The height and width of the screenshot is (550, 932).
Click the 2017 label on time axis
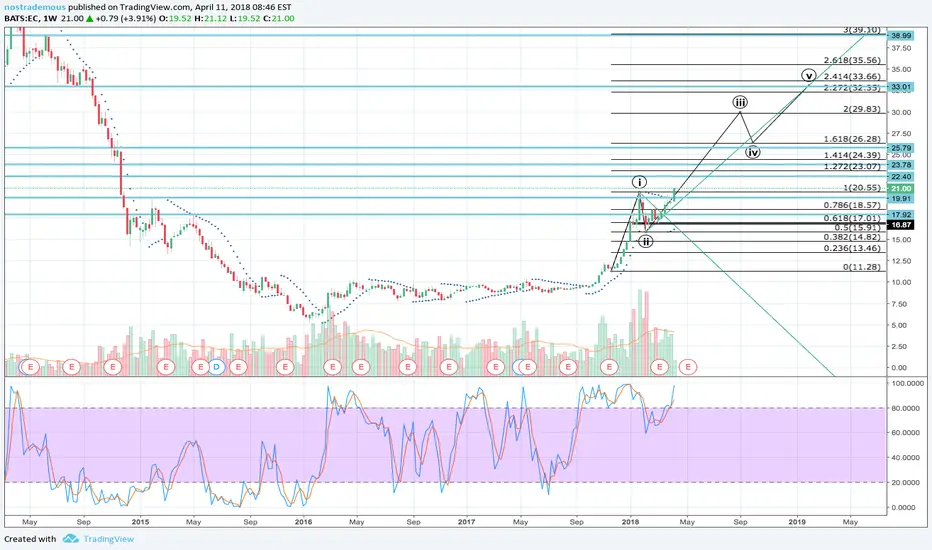[x=467, y=522]
